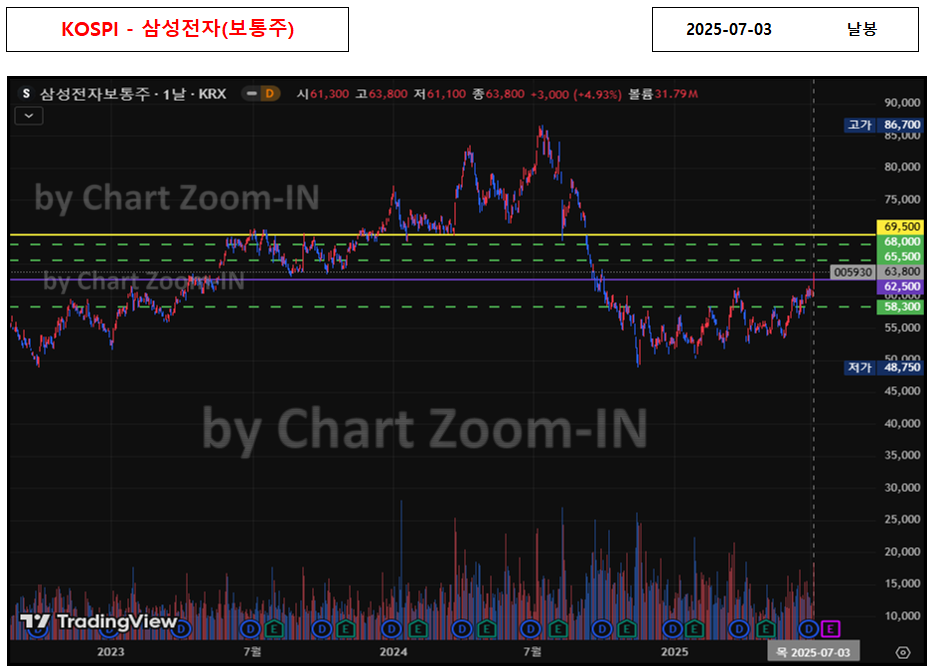935x671 pixels.
Task: Click the gray 63,800 current price label
Action: point(900,271)
